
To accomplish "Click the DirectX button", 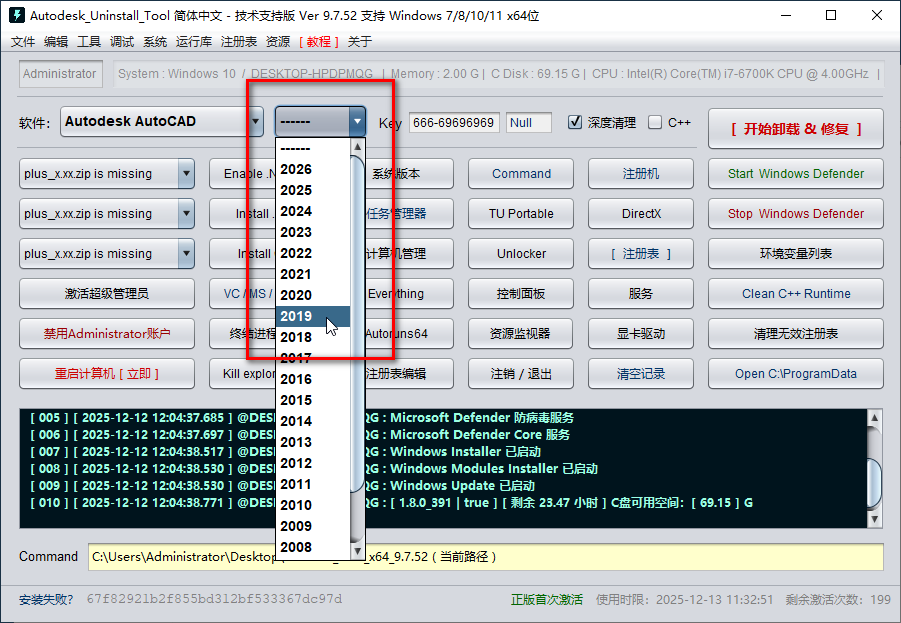I will [x=641, y=213].
